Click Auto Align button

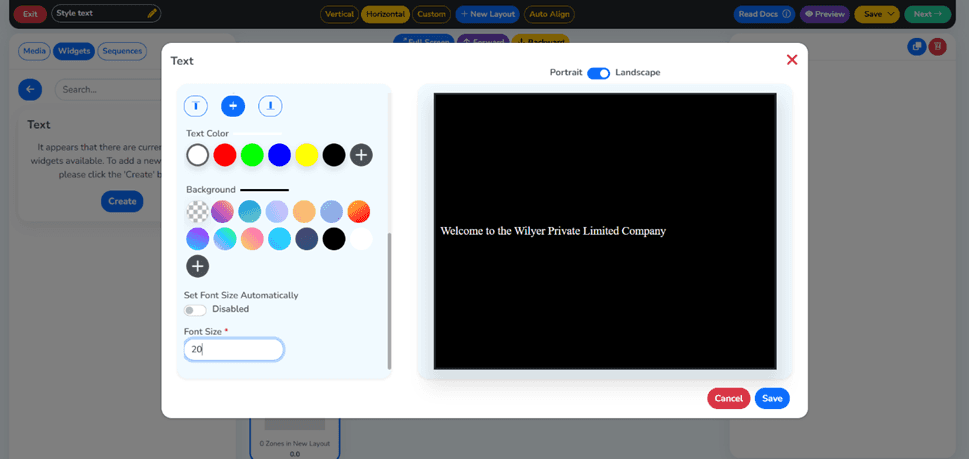(x=549, y=14)
